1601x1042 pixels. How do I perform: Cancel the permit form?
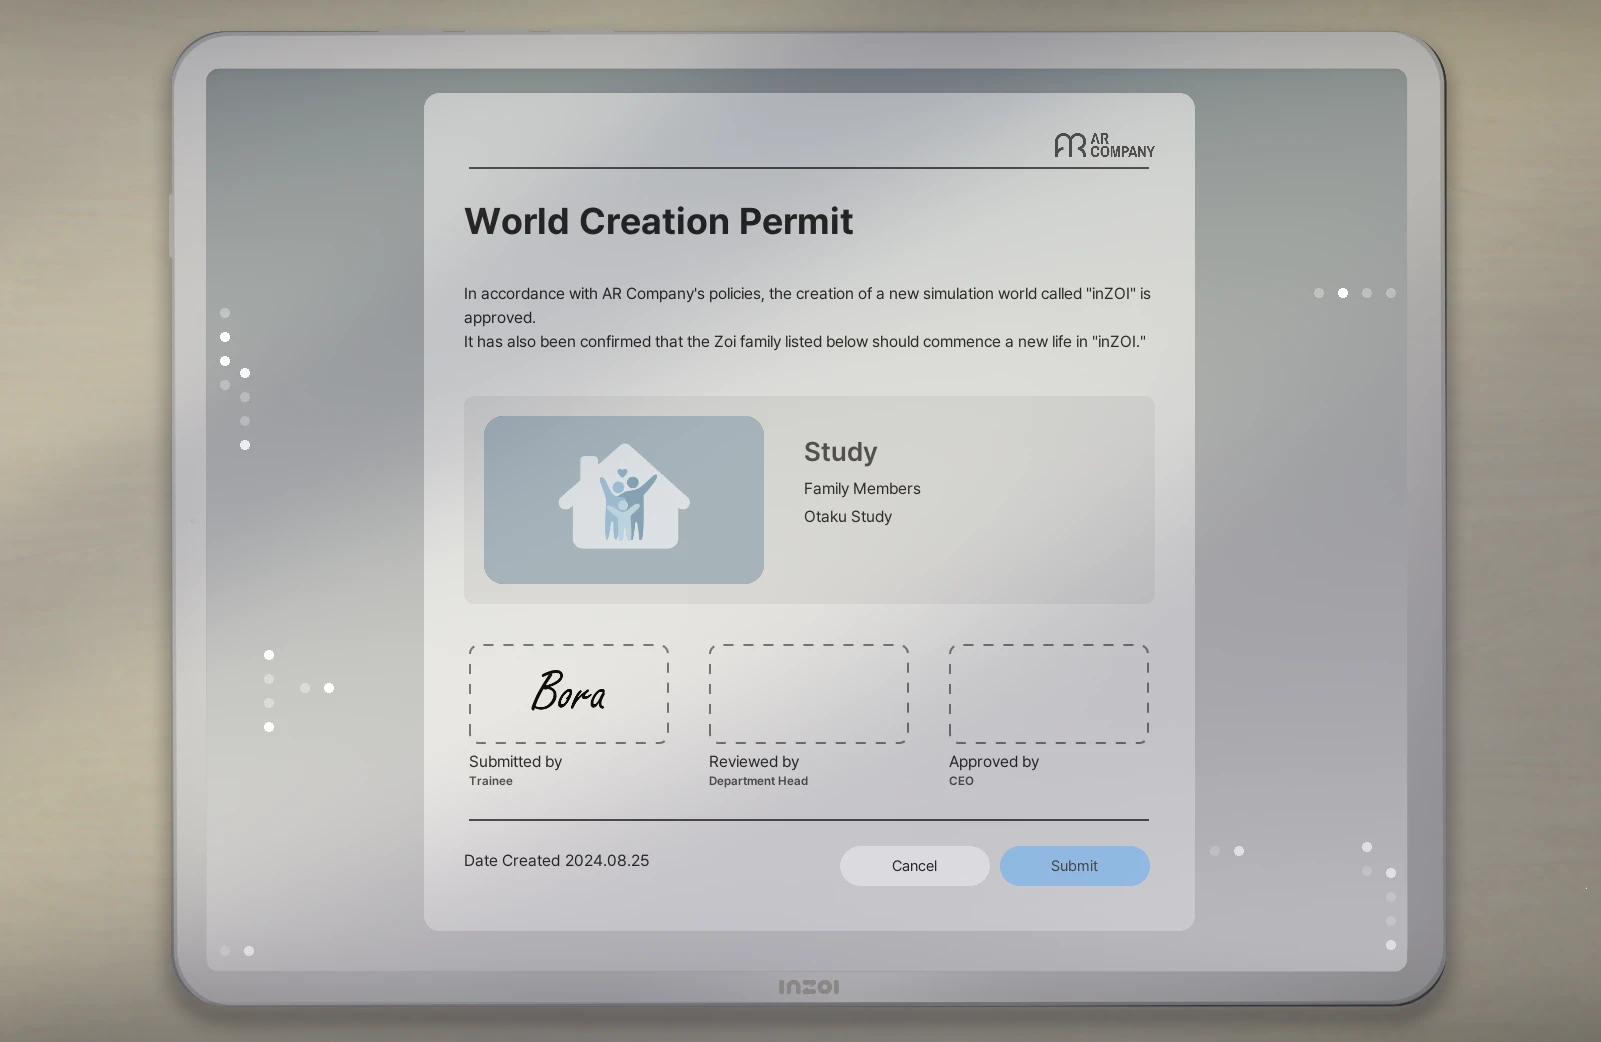coord(914,866)
